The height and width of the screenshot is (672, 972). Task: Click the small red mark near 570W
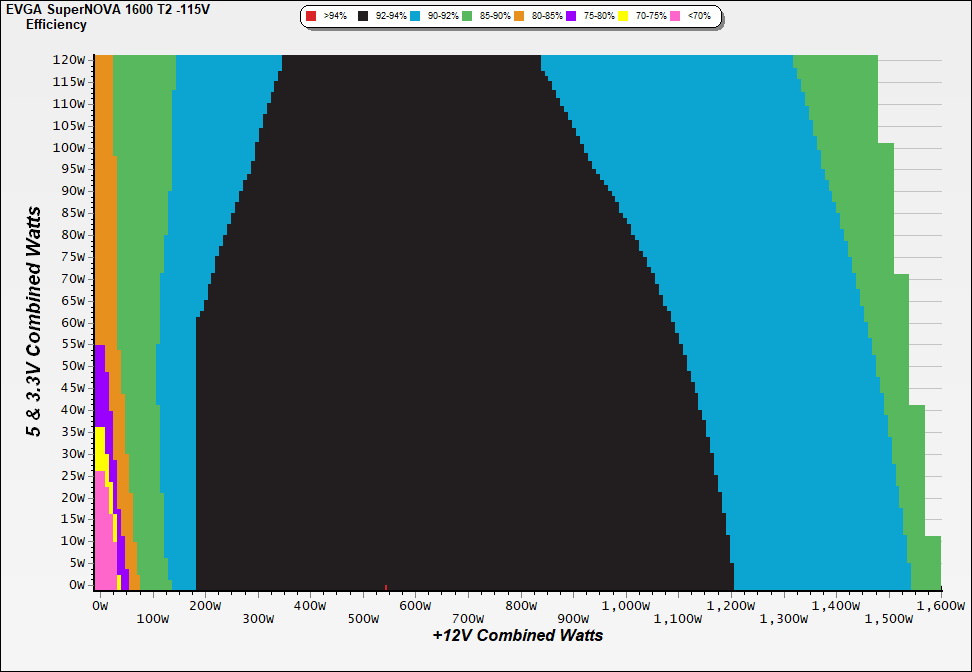pyautogui.click(x=386, y=587)
